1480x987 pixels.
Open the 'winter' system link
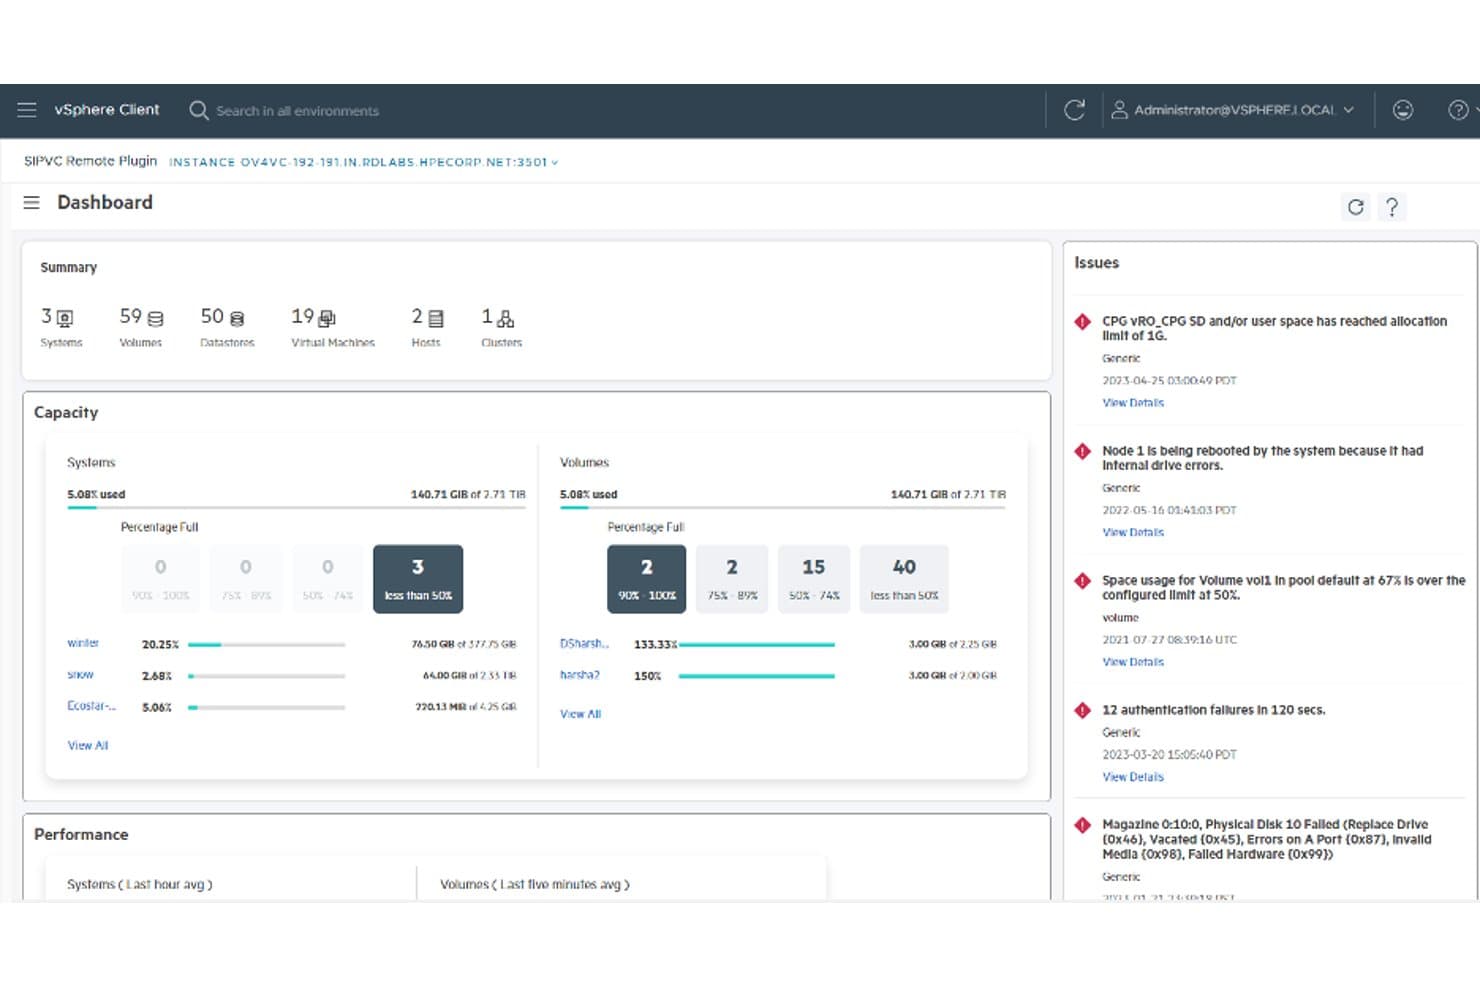pyautogui.click(x=83, y=643)
